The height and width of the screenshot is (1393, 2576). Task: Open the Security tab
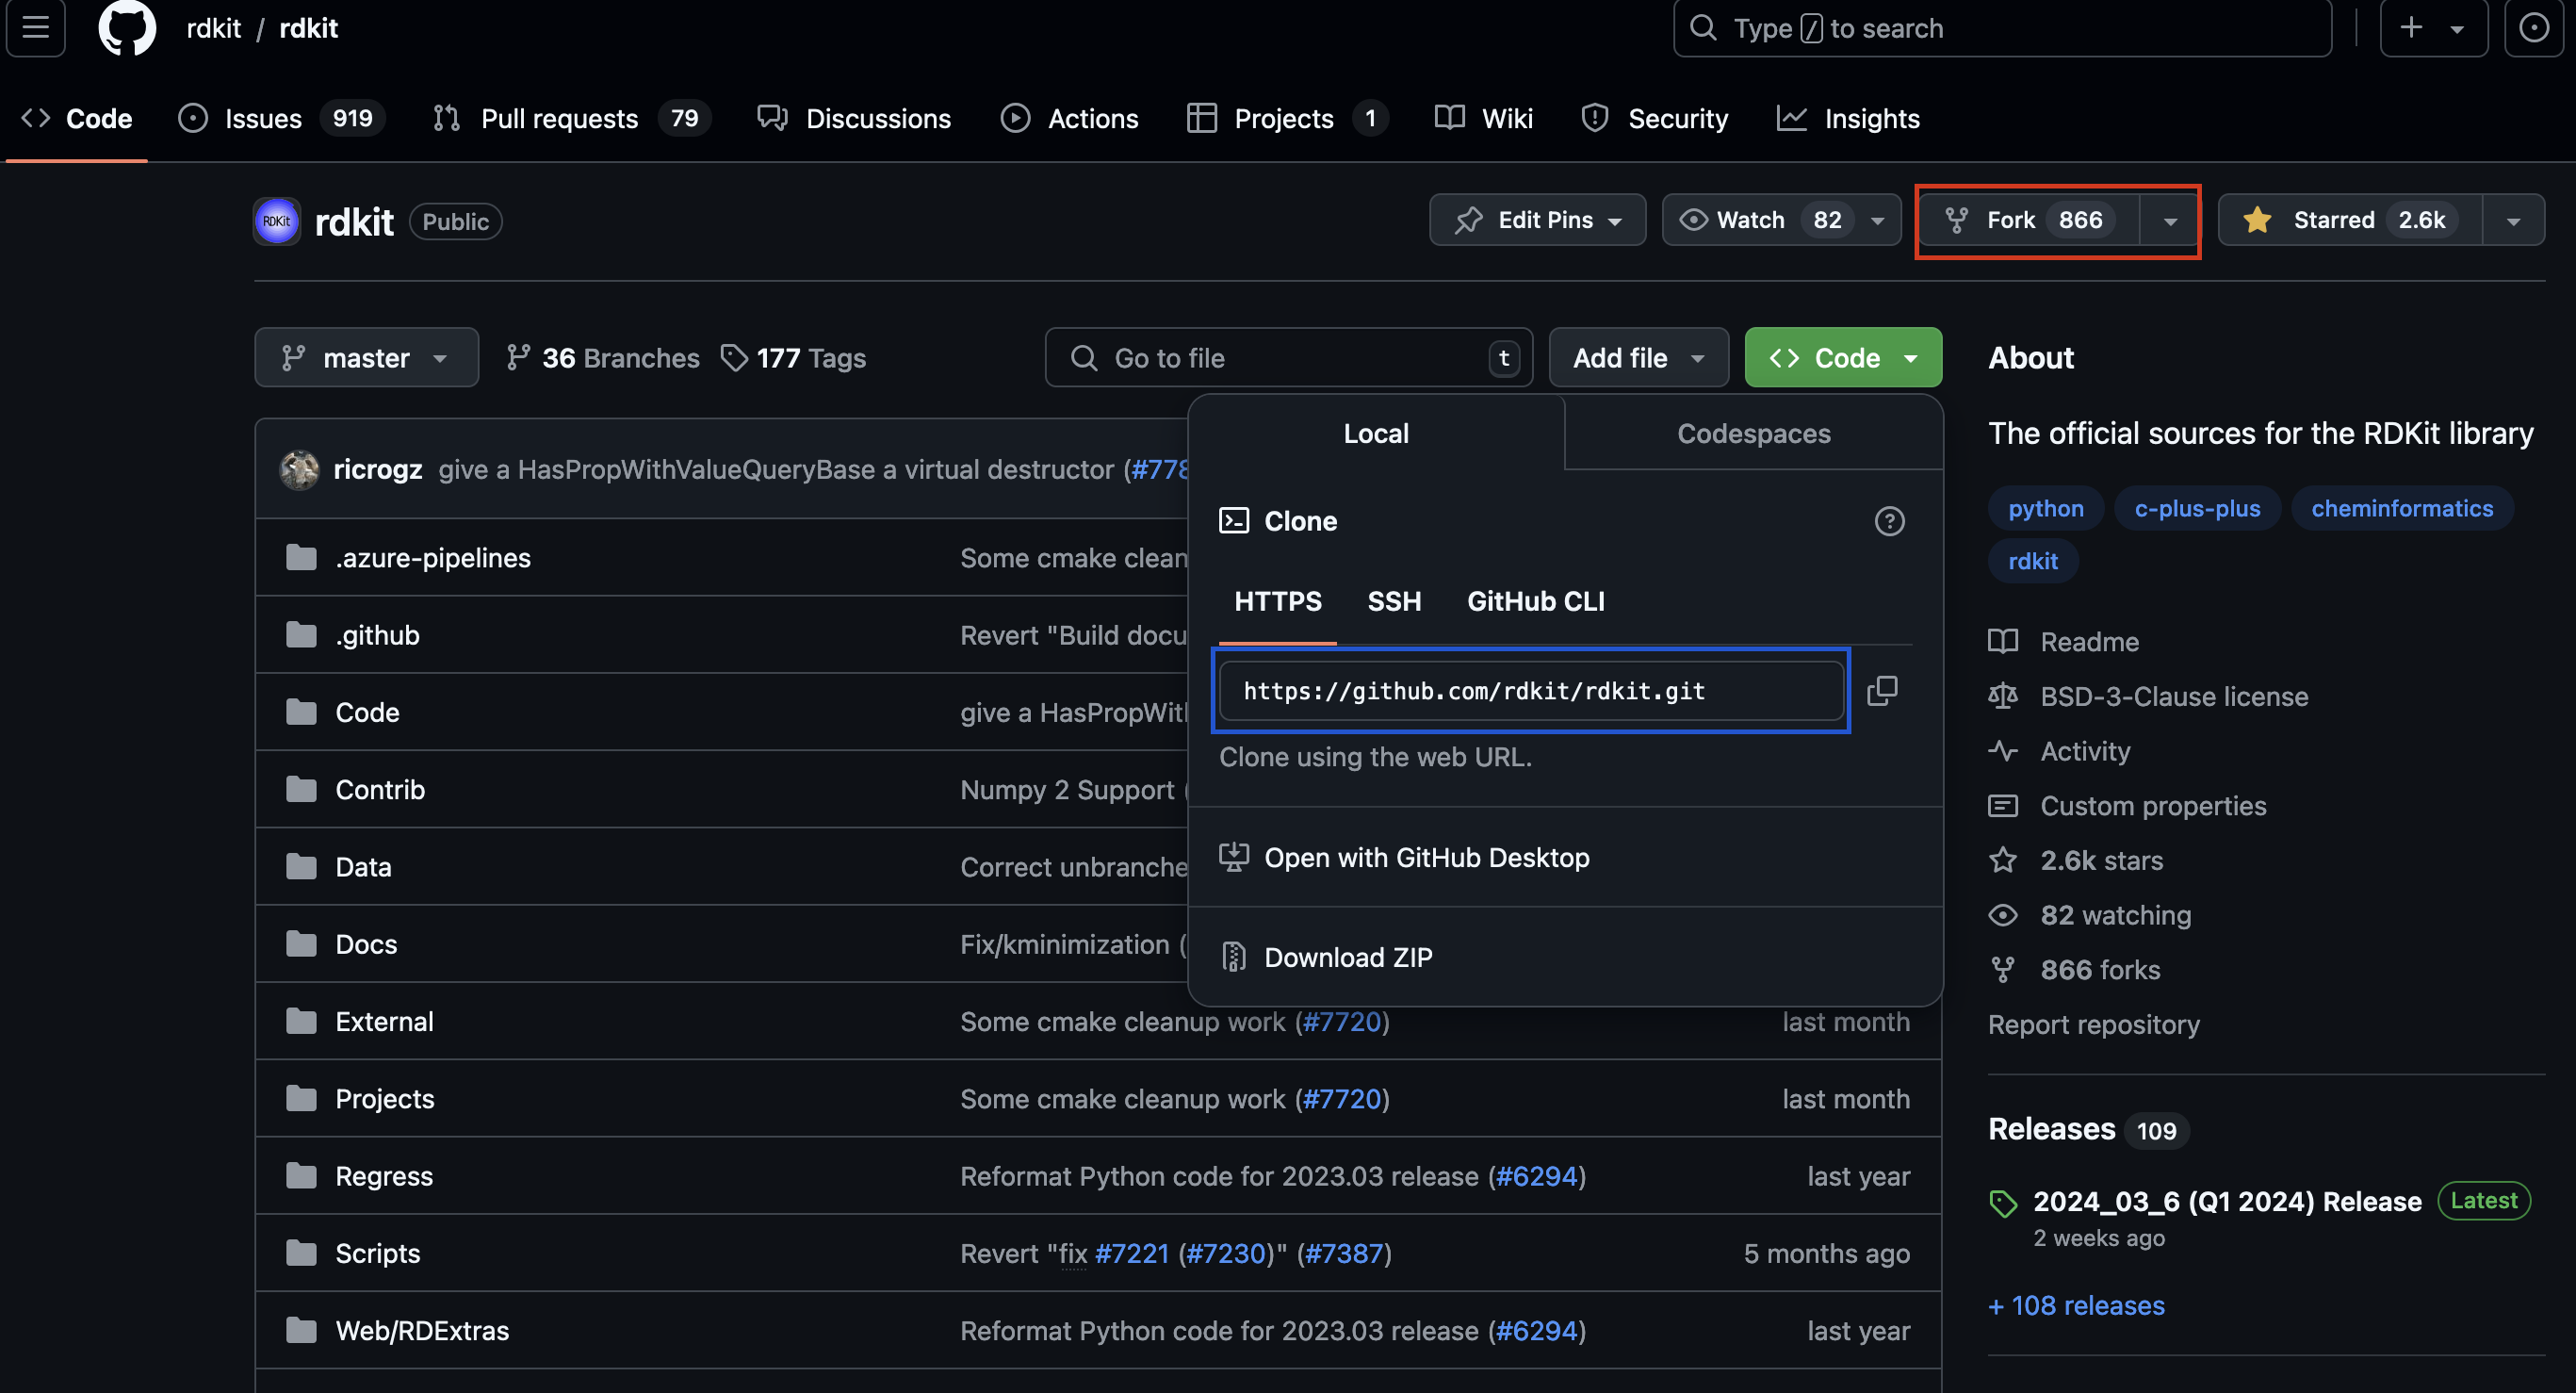(x=1656, y=118)
